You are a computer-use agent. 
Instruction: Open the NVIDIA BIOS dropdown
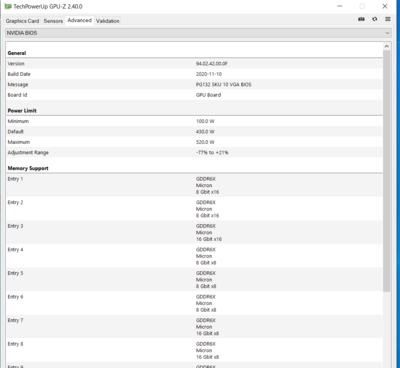[x=198, y=33]
